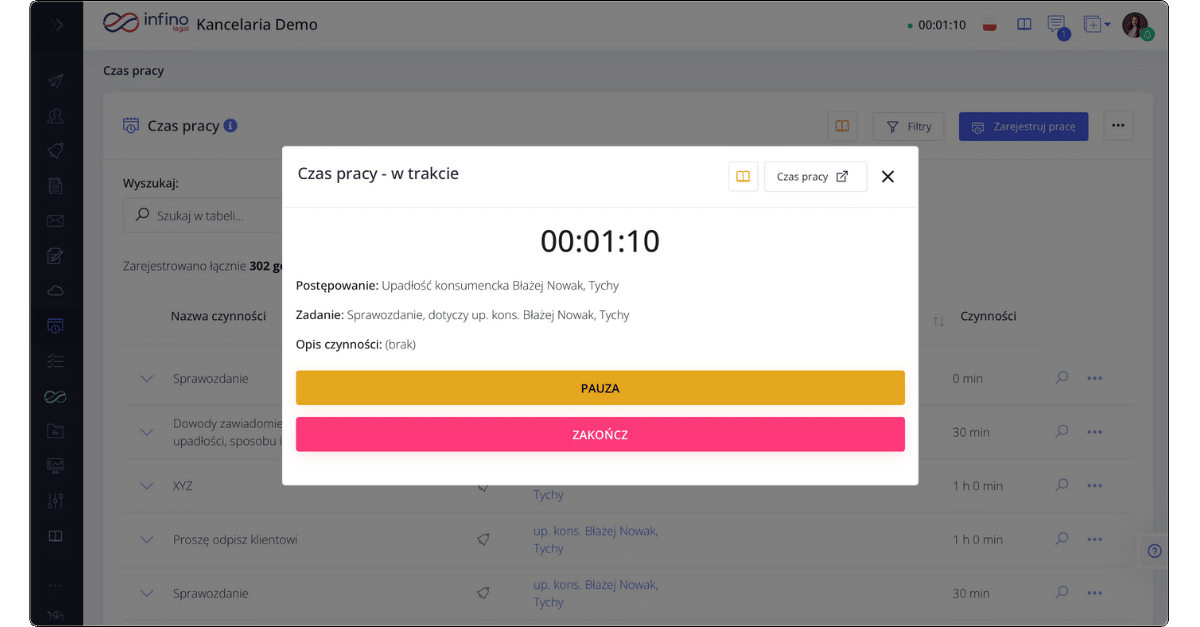
Task: Expand the left sidebar with chevron
Action: [56, 25]
